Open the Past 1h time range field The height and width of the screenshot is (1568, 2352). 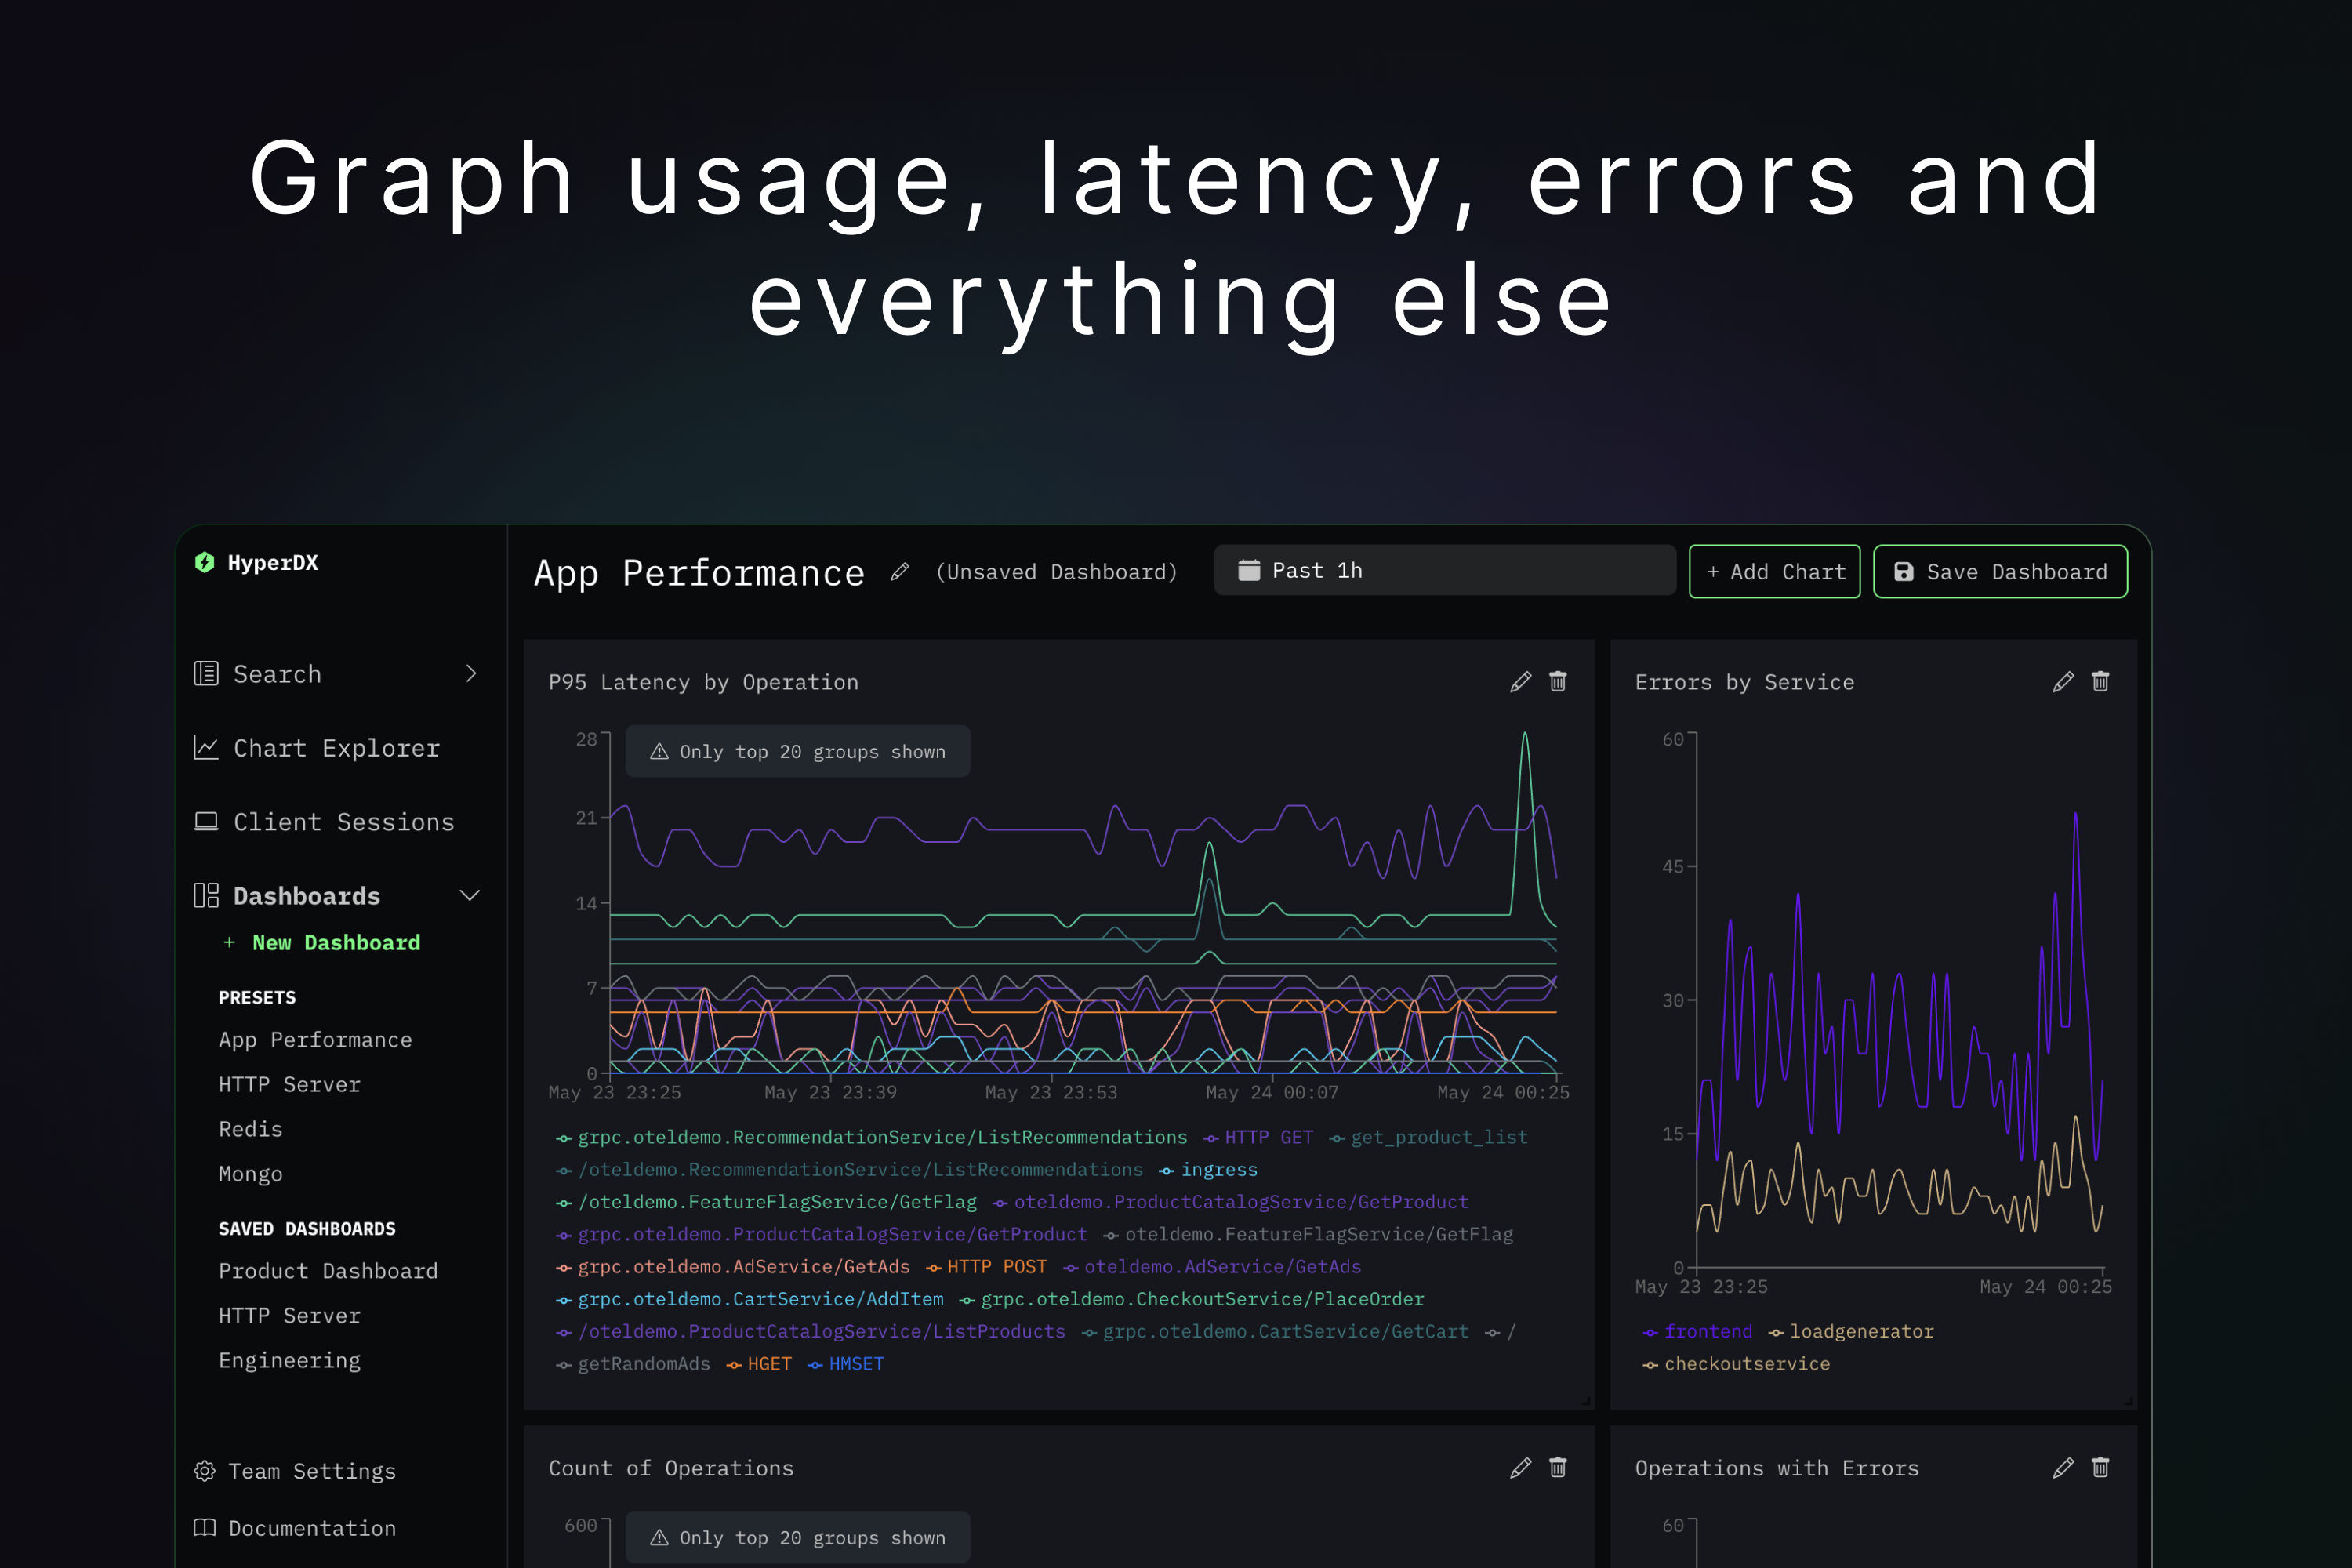[1445, 570]
